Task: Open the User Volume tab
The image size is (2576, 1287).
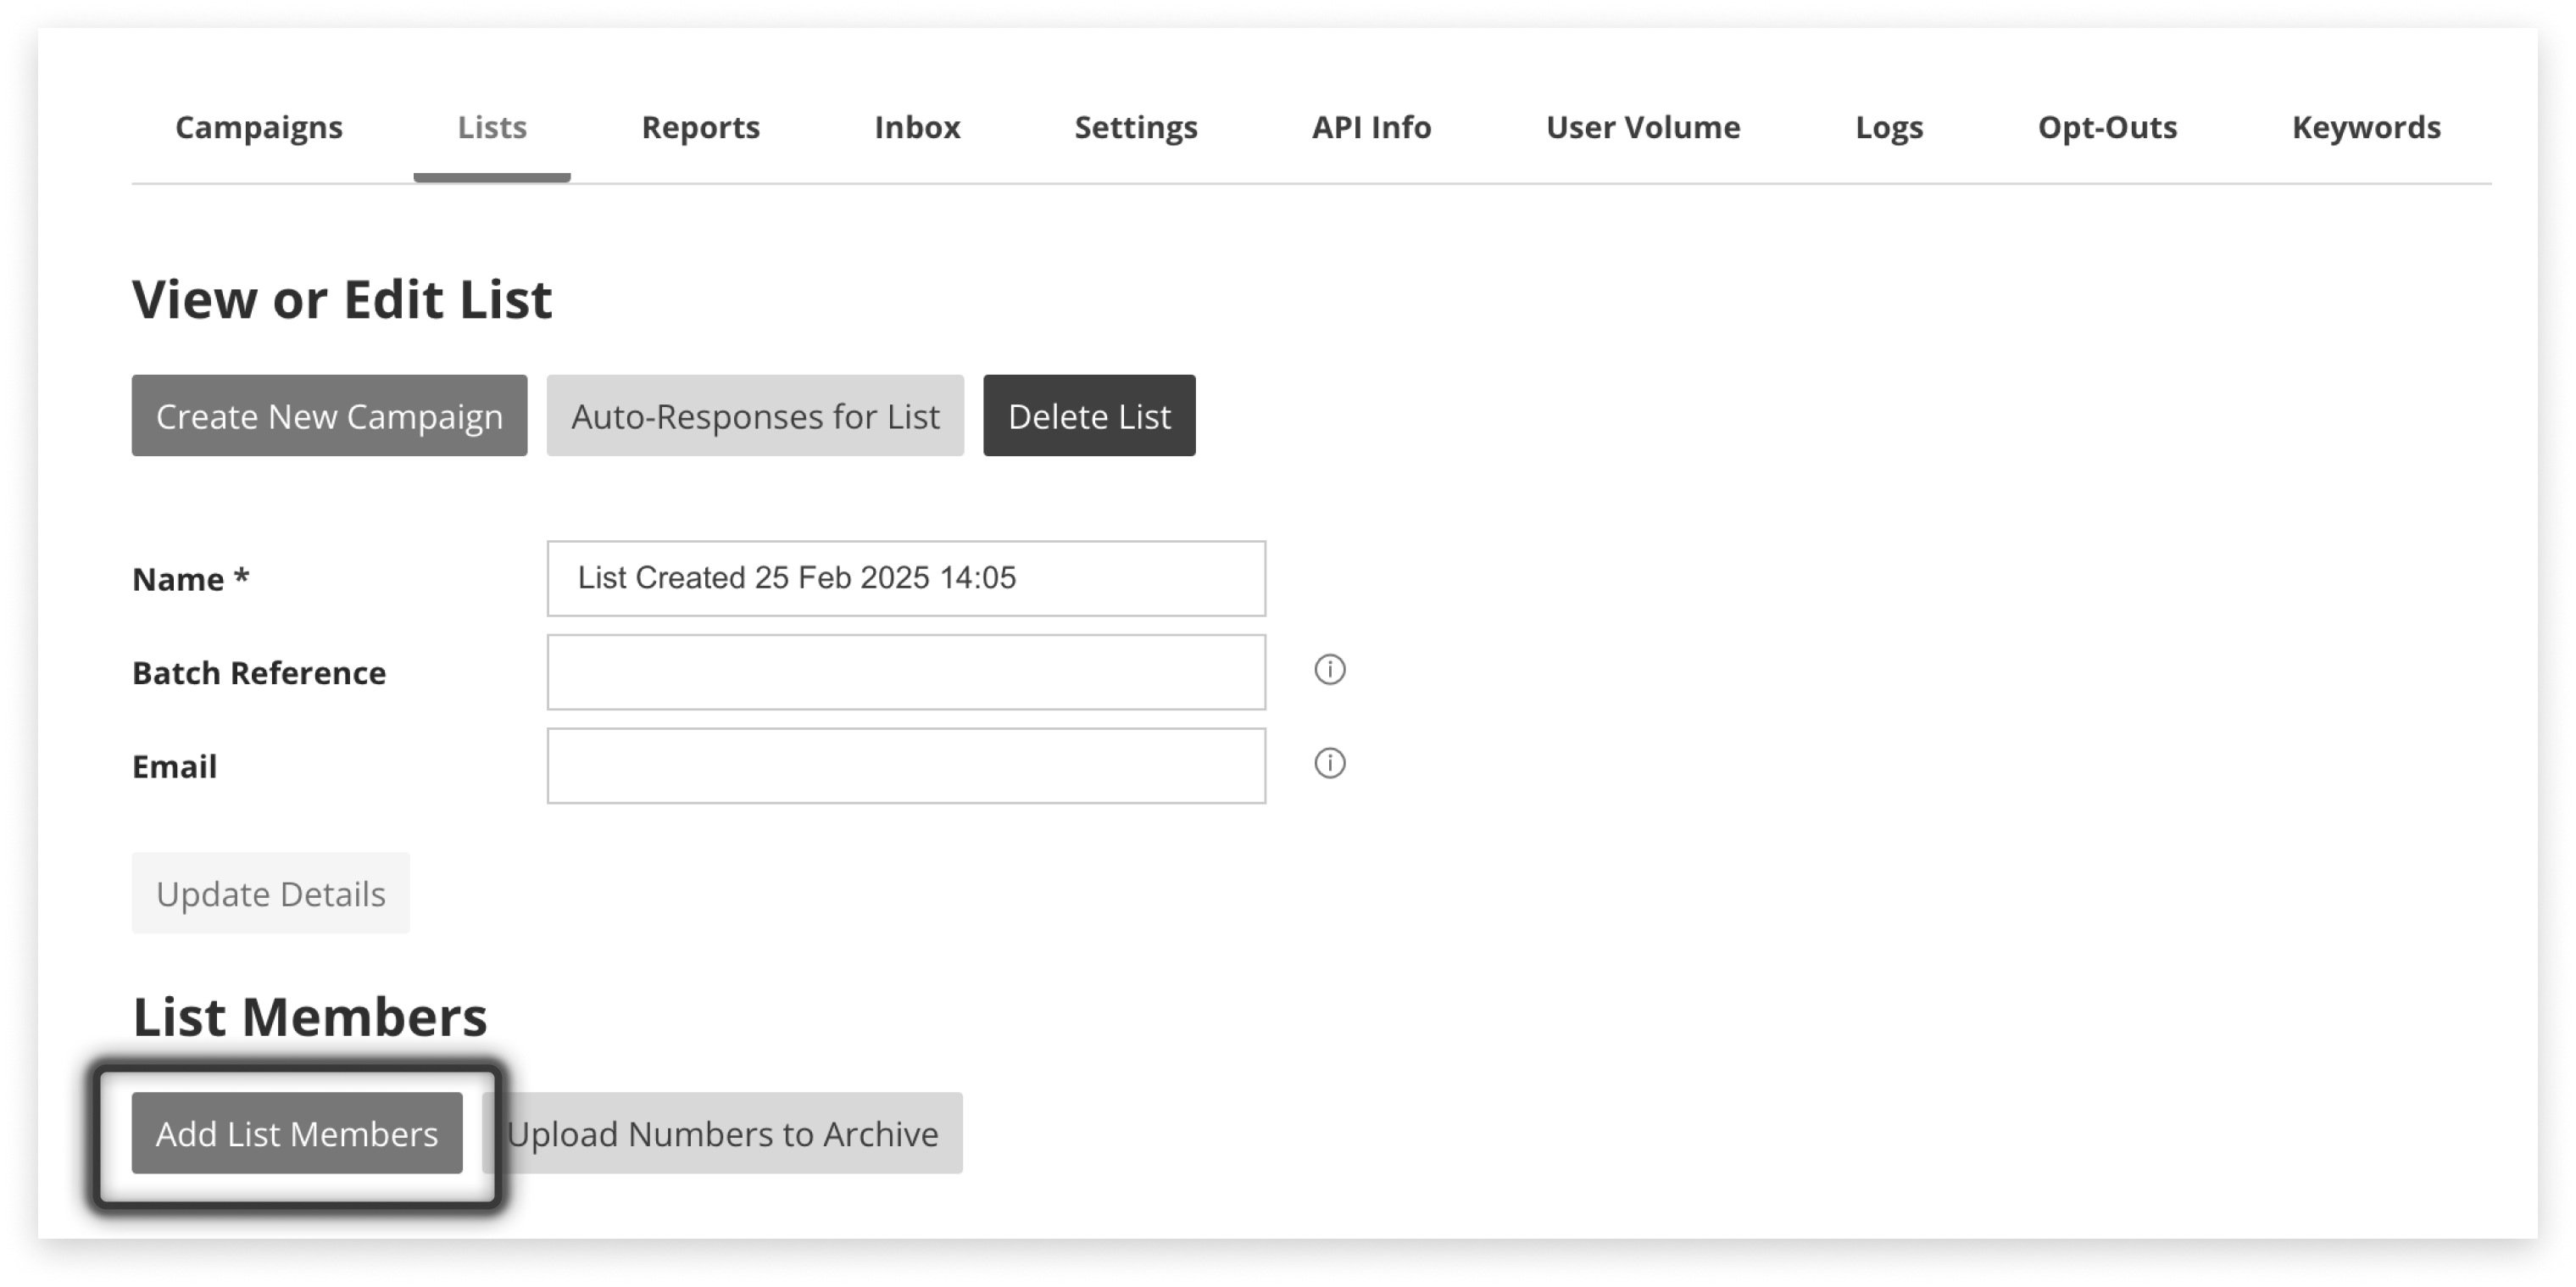Action: 1642,127
